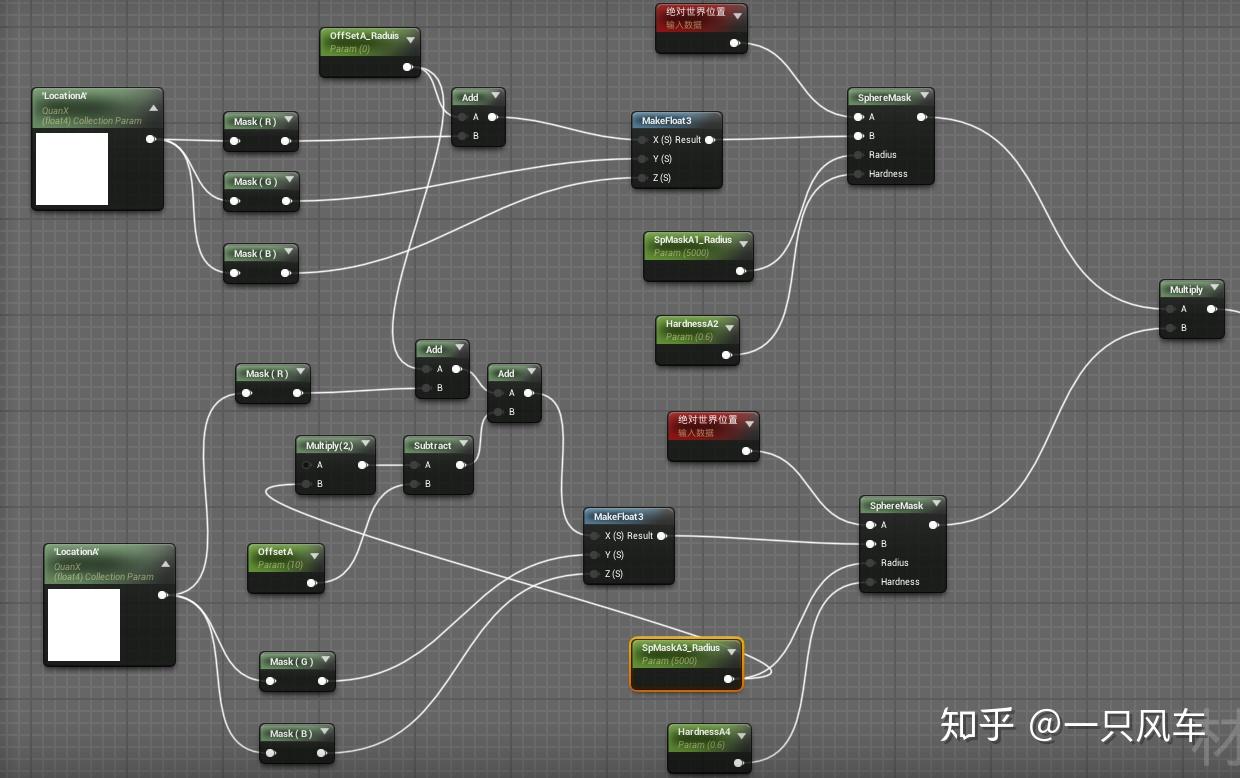Click the white preview swatch of the LocationA parameter
Screen dimensions: 1240x778
click(72, 170)
